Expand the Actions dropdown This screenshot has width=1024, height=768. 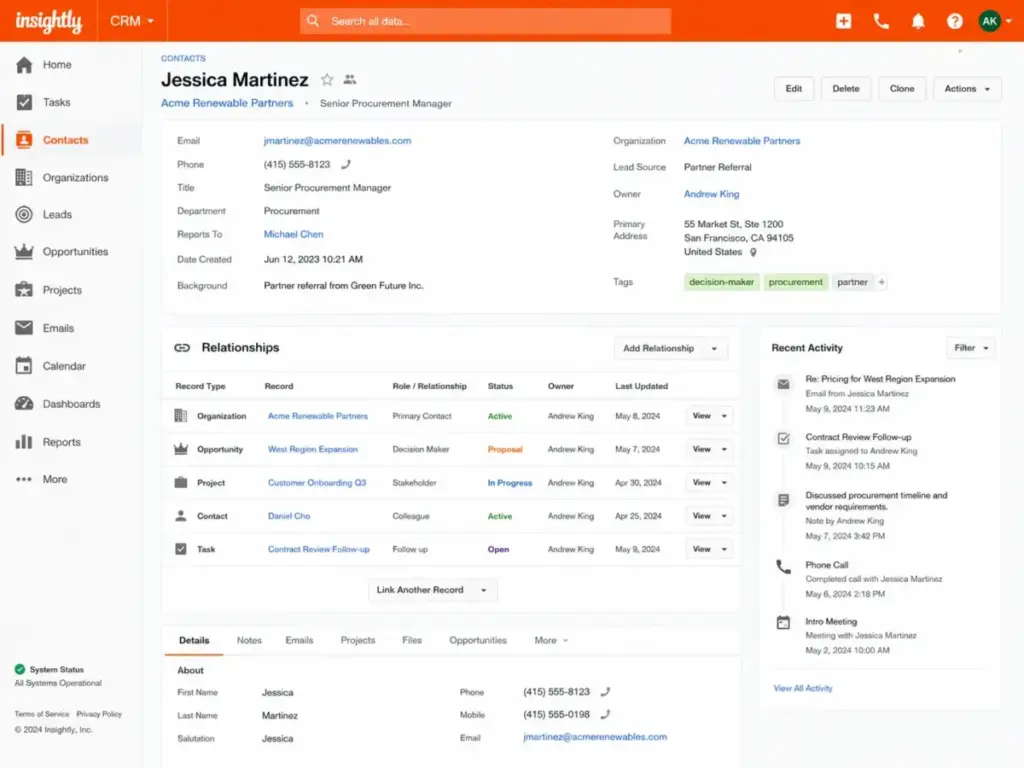[967, 89]
